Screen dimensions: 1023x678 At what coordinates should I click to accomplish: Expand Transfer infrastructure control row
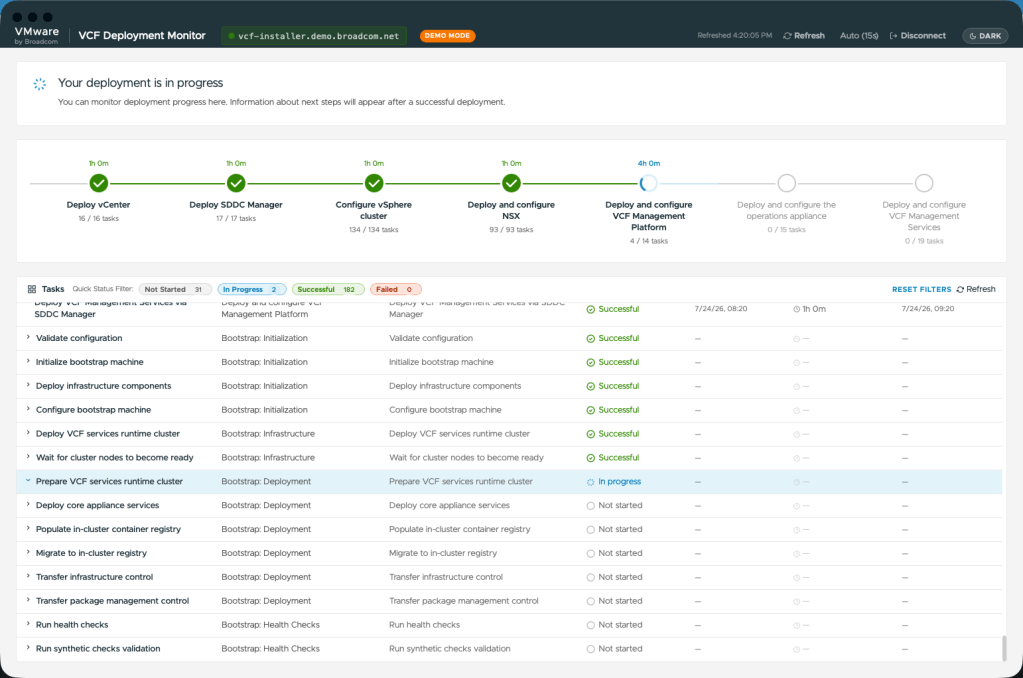pos(28,576)
